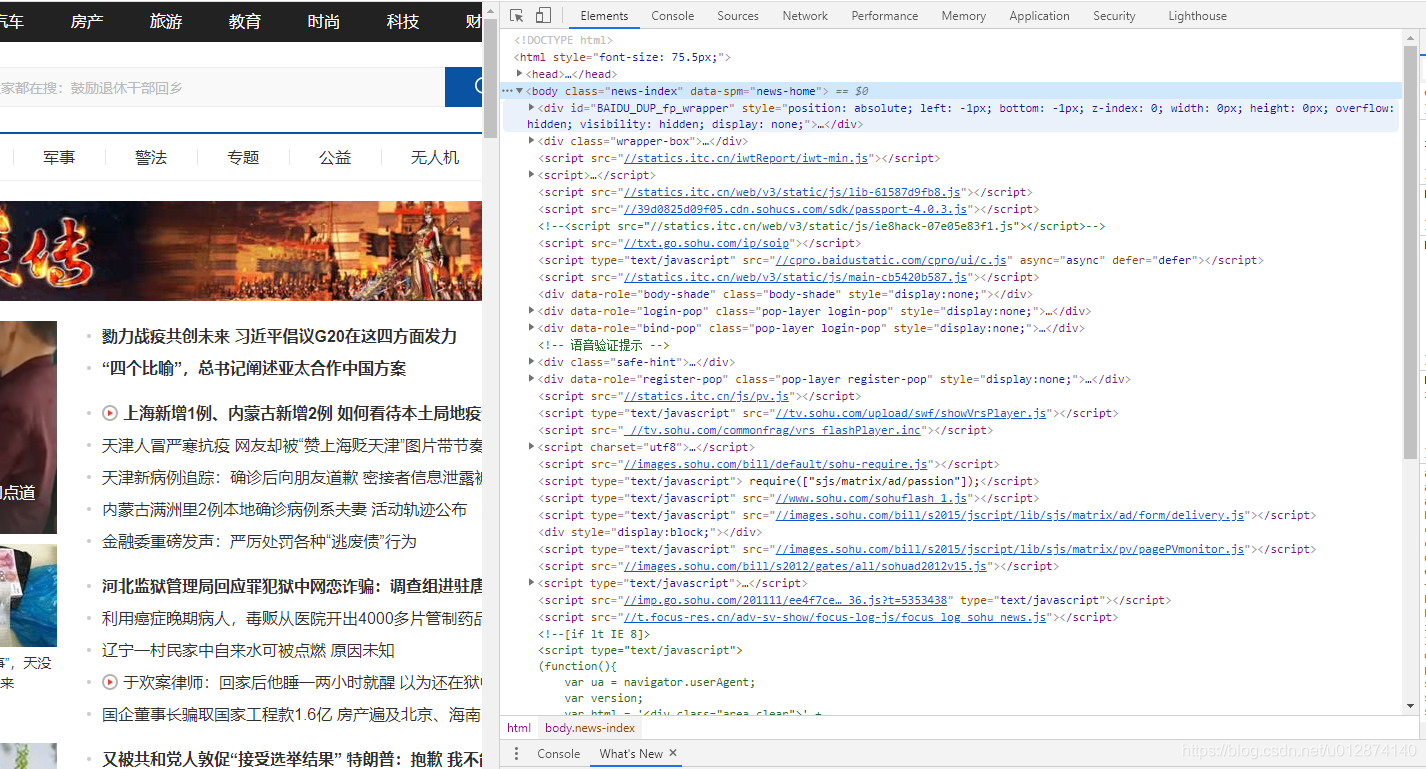Viewport: 1426px width, 769px height.
Task: Open the focus_log_sohu_news.js link
Action: (x=835, y=617)
